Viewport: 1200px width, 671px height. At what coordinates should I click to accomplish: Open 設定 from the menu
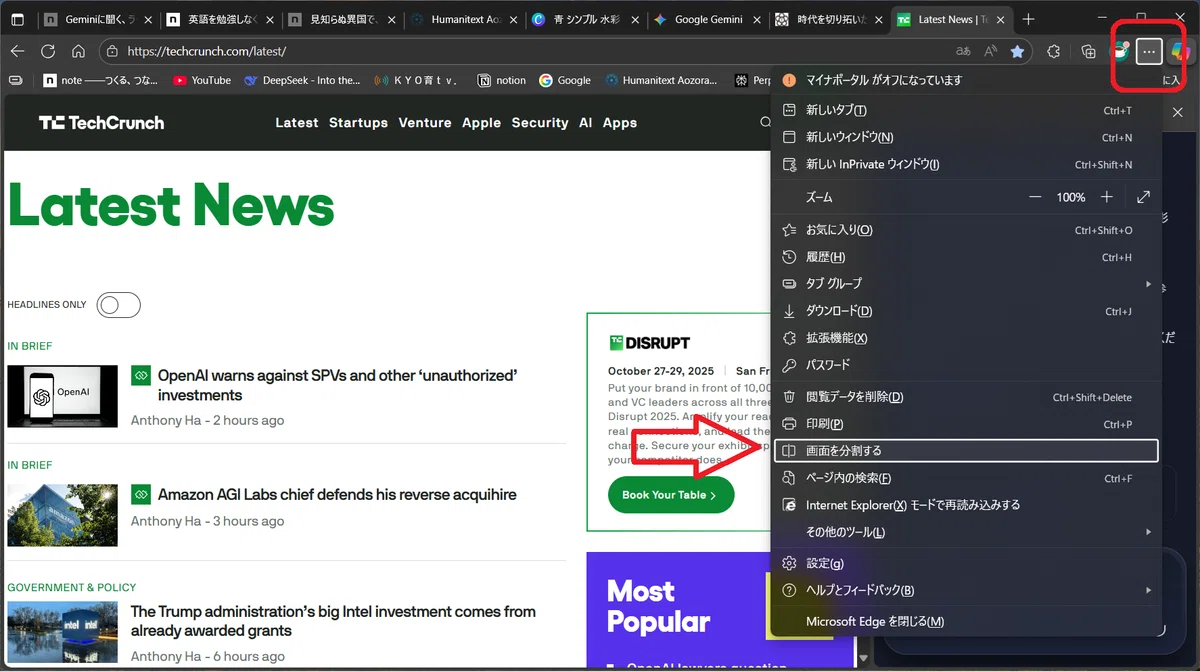tap(966, 563)
